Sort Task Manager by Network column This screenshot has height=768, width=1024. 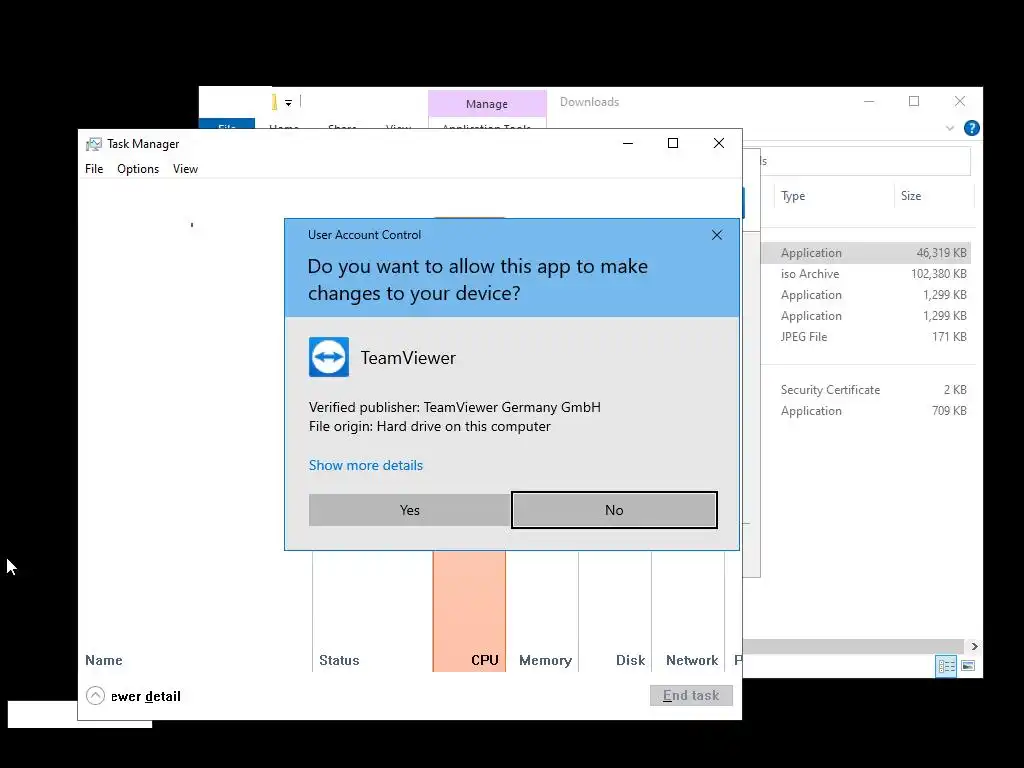[692, 660]
